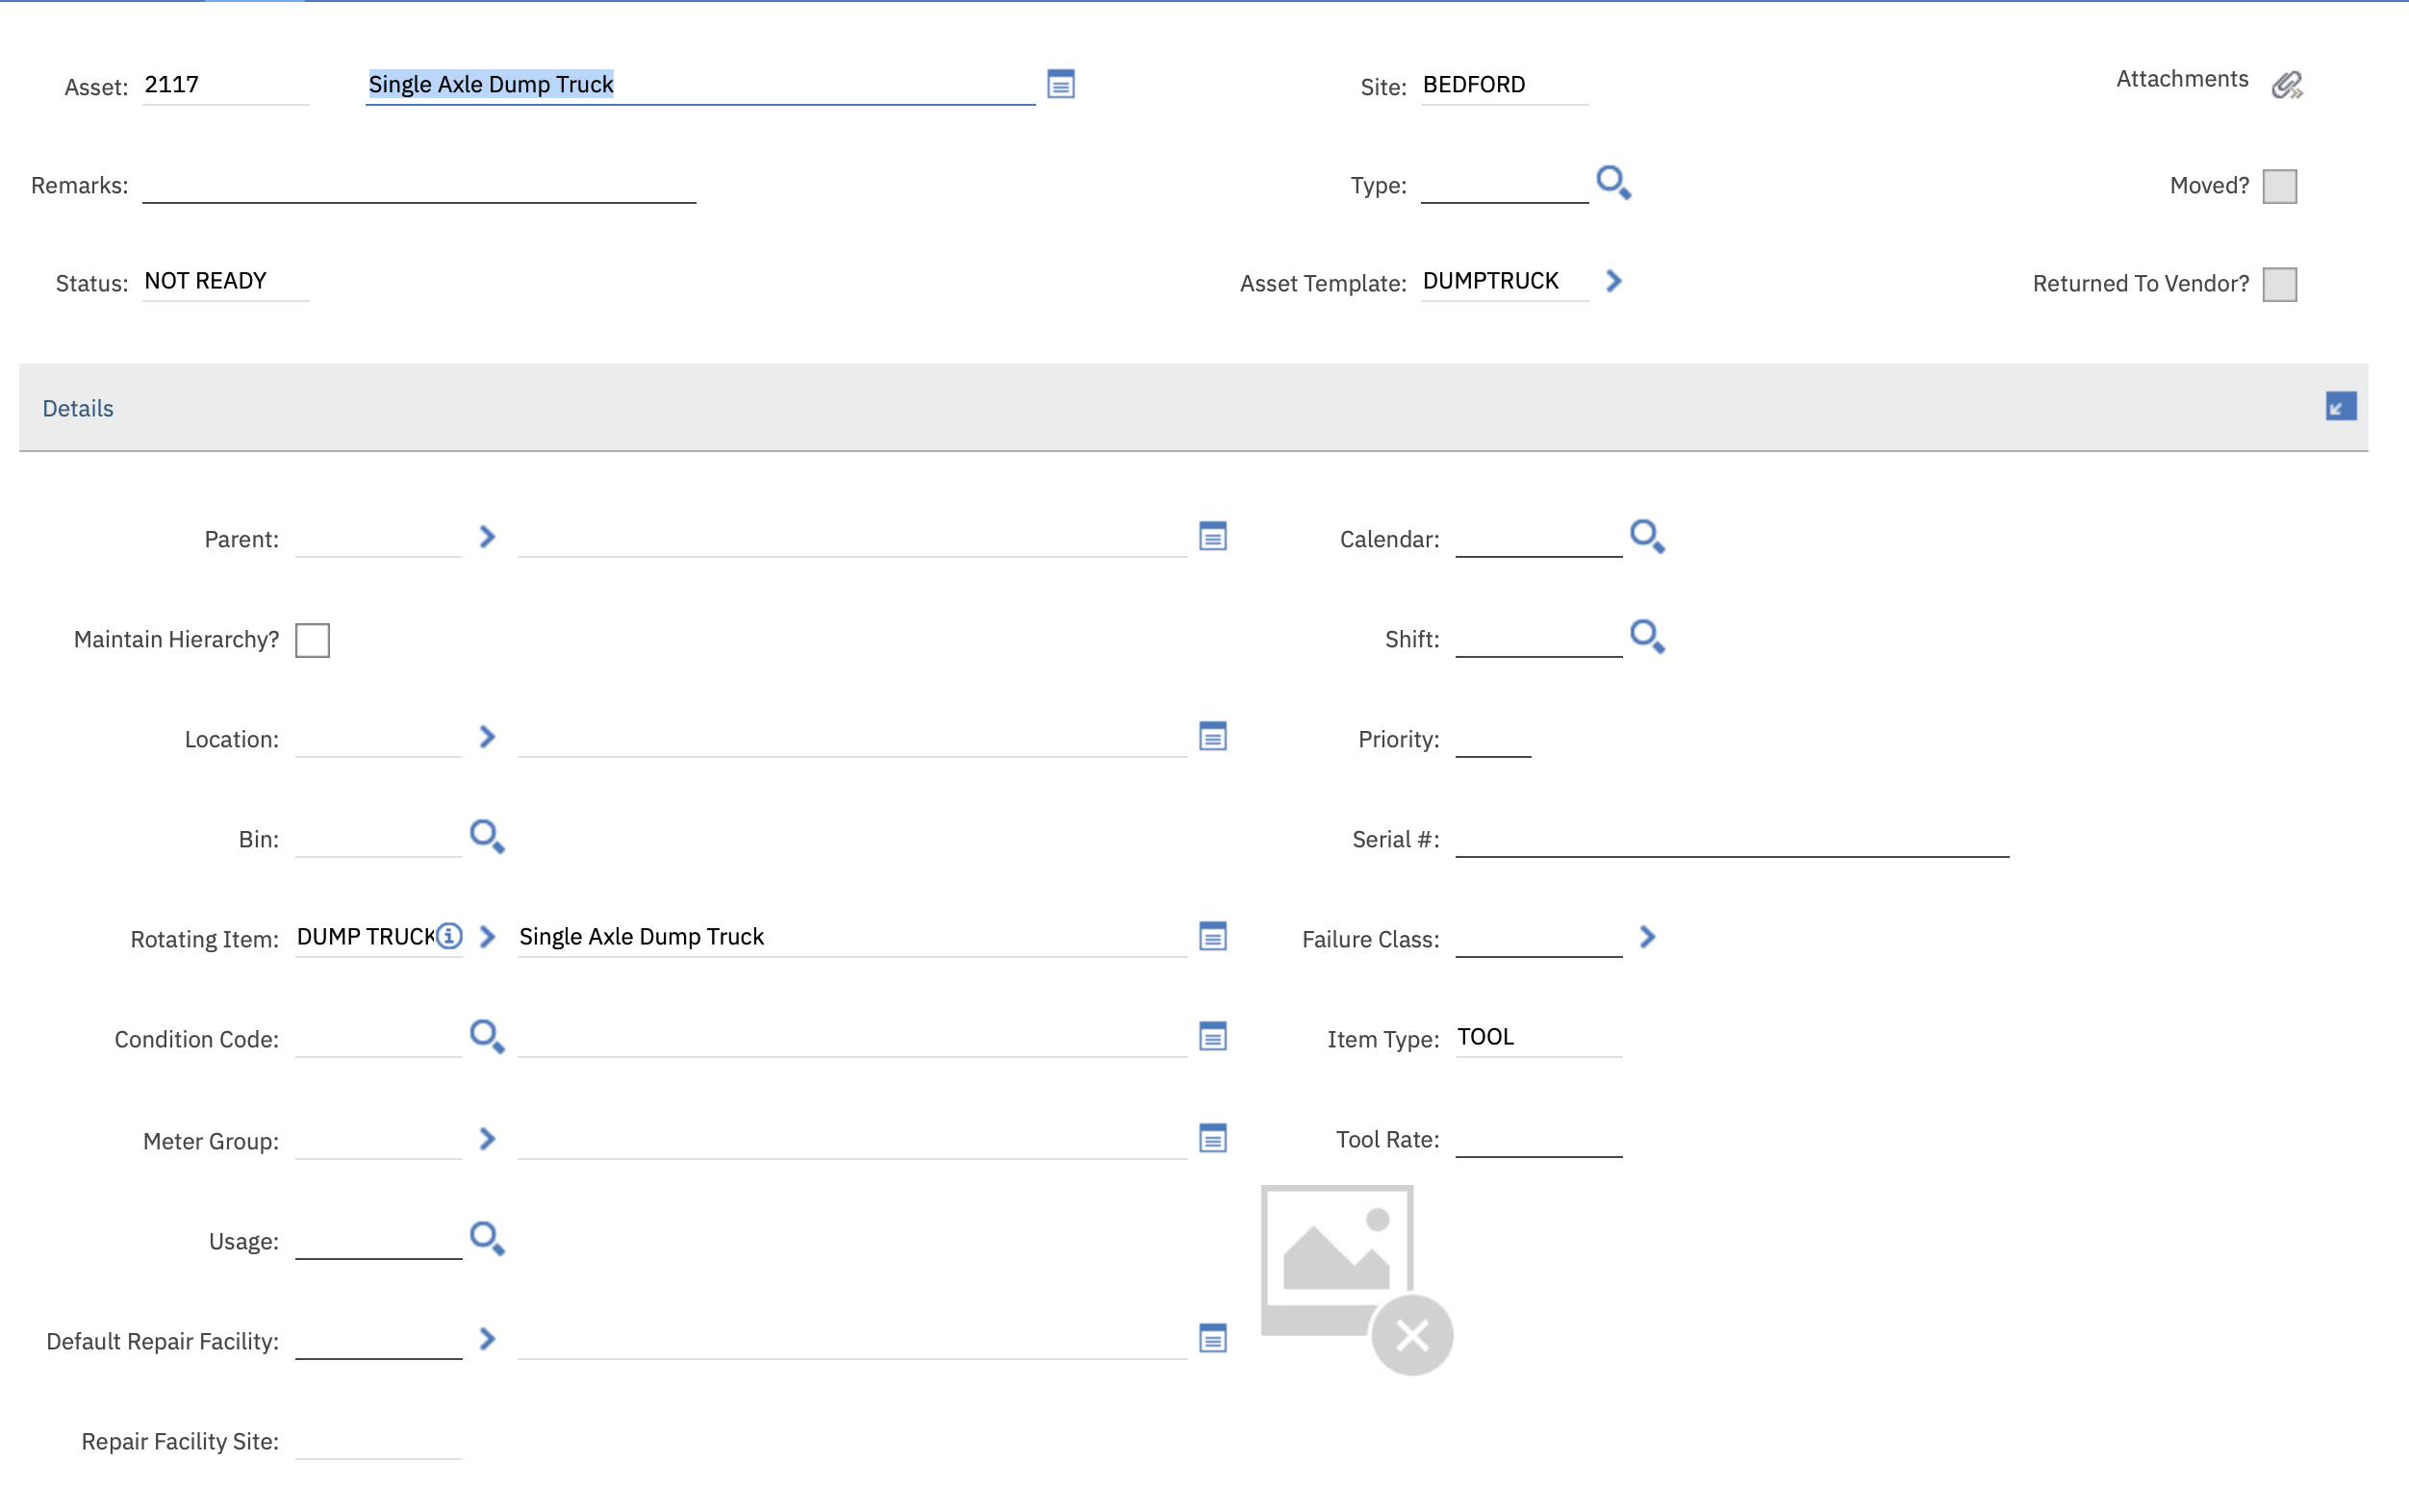
Task: Toggle the Returned To Vendor checkbox
Action: pyautogui.click(x=2279, y=284)
